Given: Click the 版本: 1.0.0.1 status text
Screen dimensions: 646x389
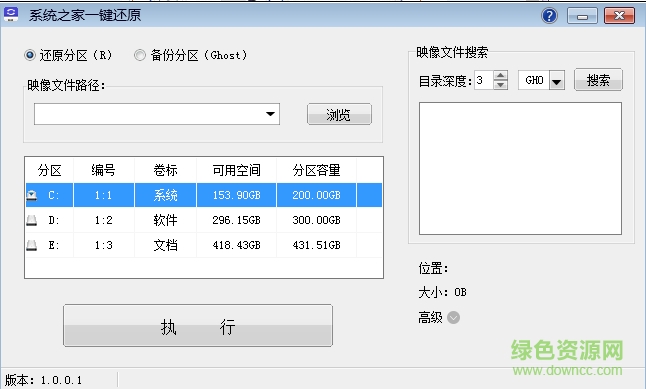Looking at the screenshot, I should pyautogui.click(x=43, y=380).
